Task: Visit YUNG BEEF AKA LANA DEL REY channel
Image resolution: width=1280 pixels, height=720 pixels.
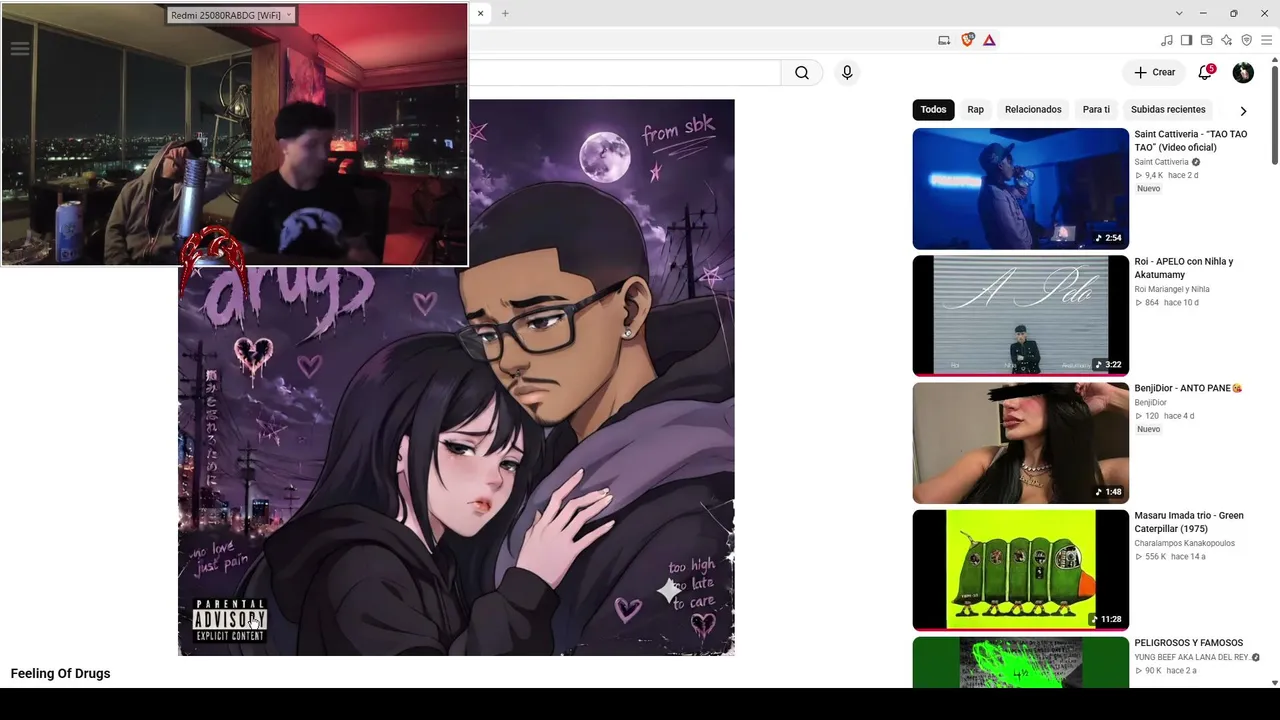Action: pos(1192,657)
